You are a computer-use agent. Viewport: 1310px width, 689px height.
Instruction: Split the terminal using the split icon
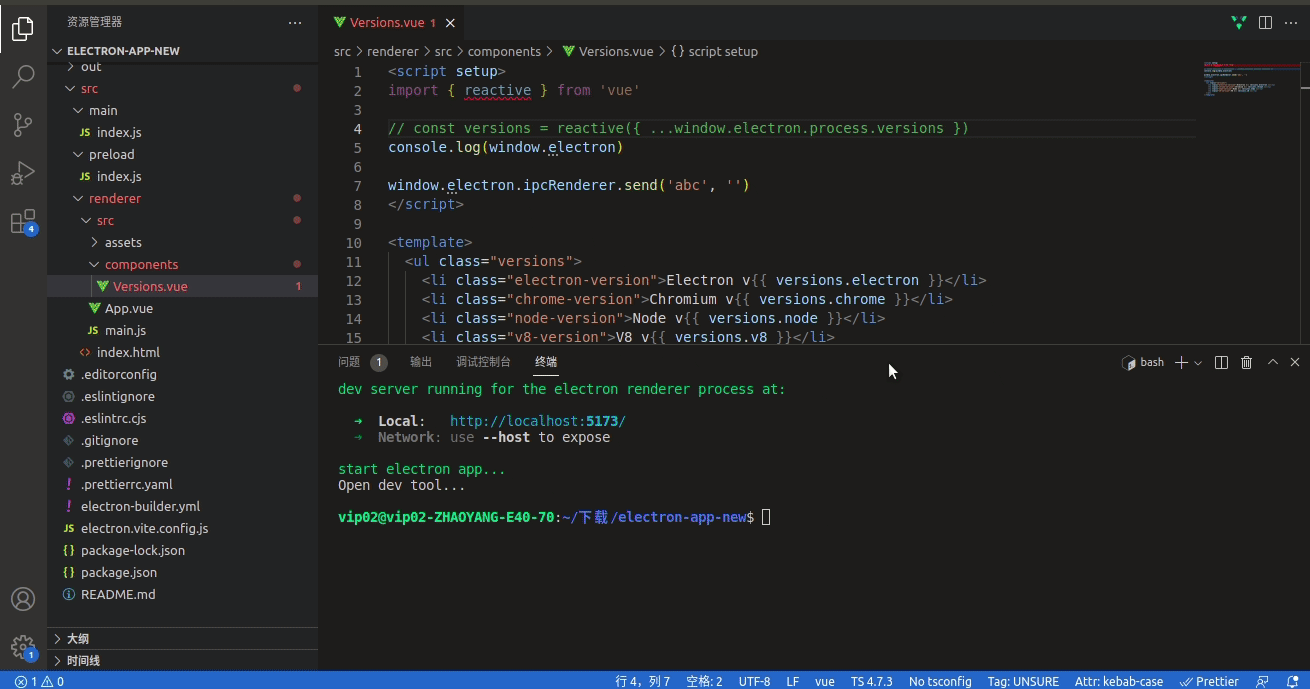tap(1221, 362)
